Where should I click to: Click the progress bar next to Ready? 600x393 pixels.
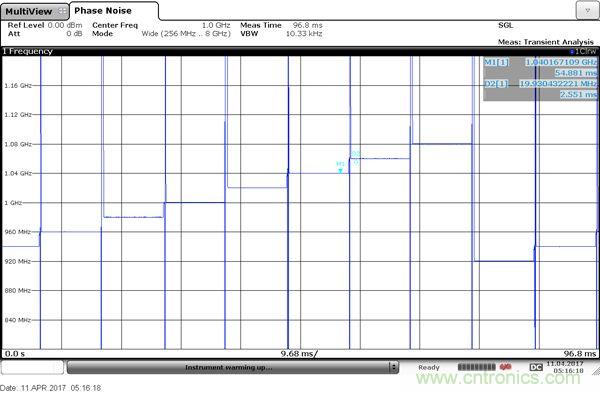click(477, 367)
